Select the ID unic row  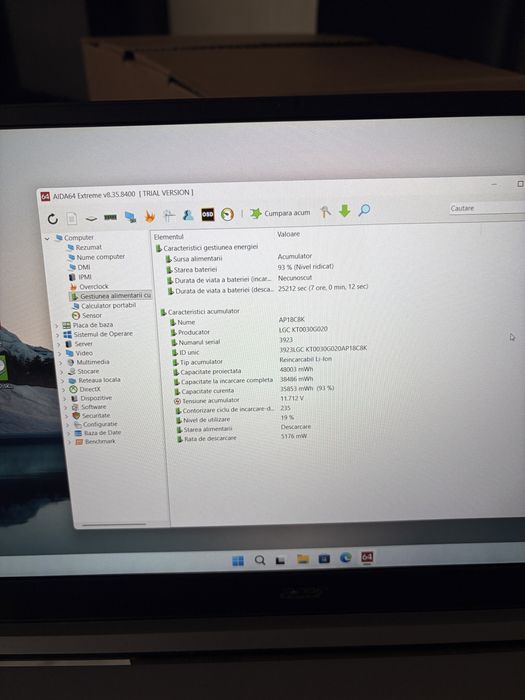coord(270,350)
